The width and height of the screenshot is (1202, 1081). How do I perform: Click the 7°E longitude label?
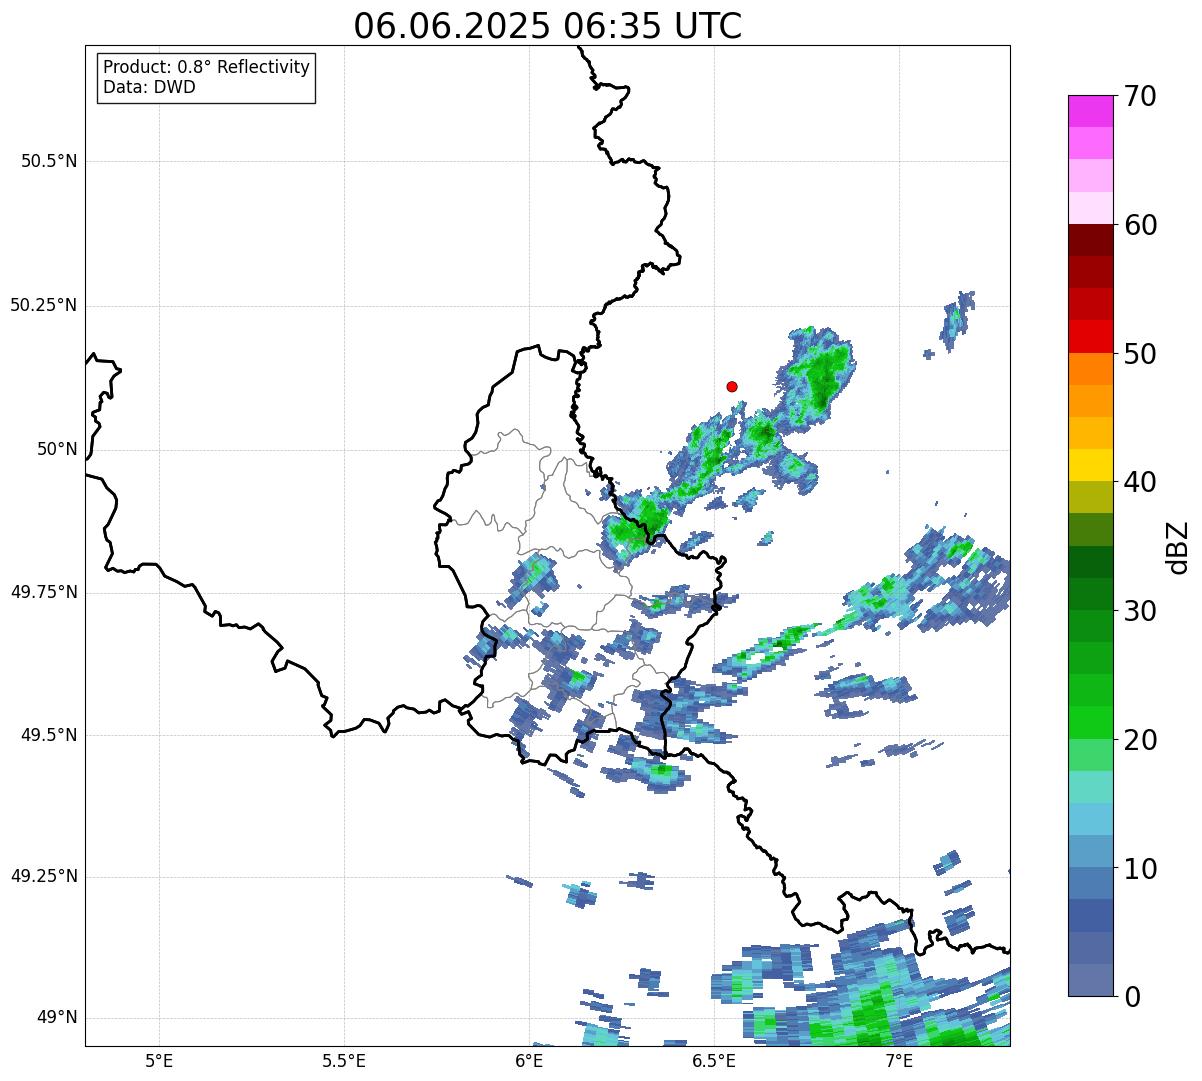(899, 1060)
